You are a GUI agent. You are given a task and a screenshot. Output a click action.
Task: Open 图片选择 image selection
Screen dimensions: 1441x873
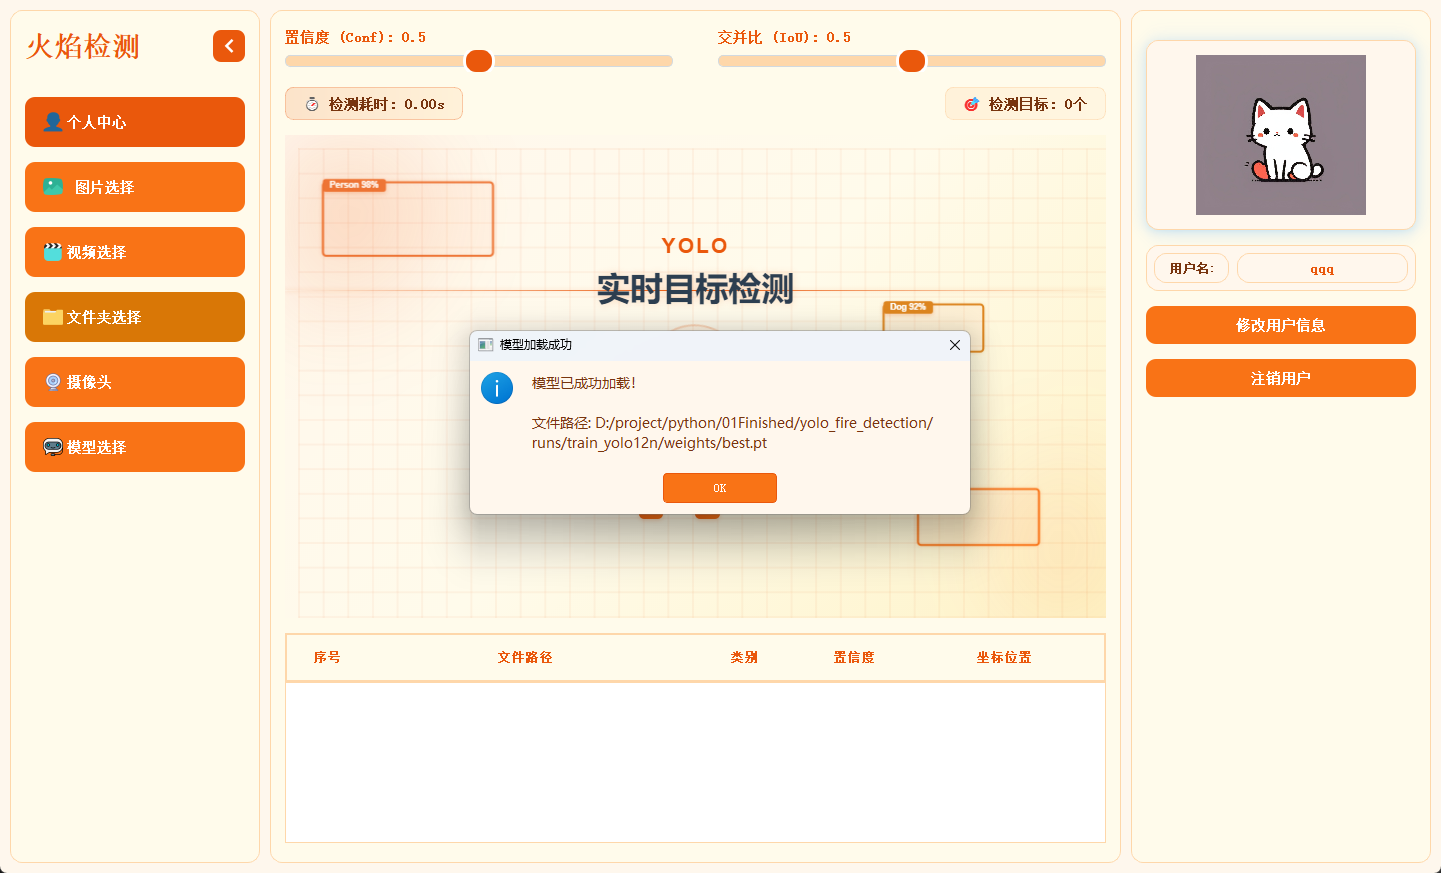135,187
